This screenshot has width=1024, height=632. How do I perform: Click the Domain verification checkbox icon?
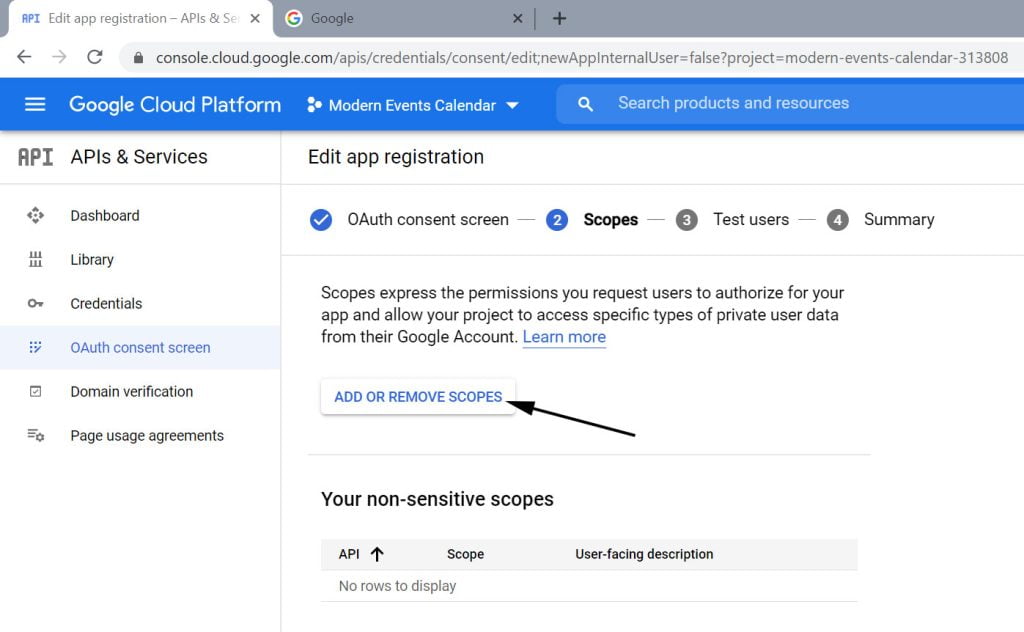pyautogui.click(x=36, y=391)
